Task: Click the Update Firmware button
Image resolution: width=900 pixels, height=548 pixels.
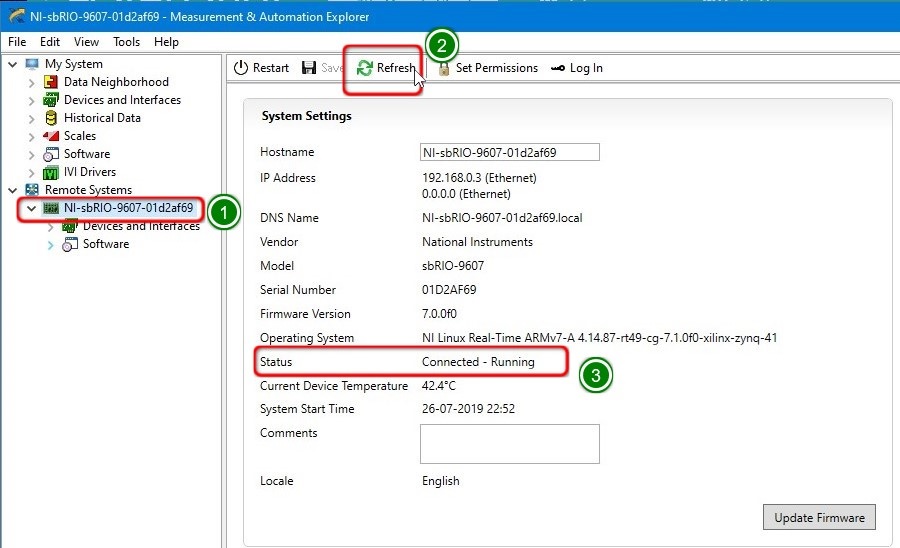Action: (819, 517)
